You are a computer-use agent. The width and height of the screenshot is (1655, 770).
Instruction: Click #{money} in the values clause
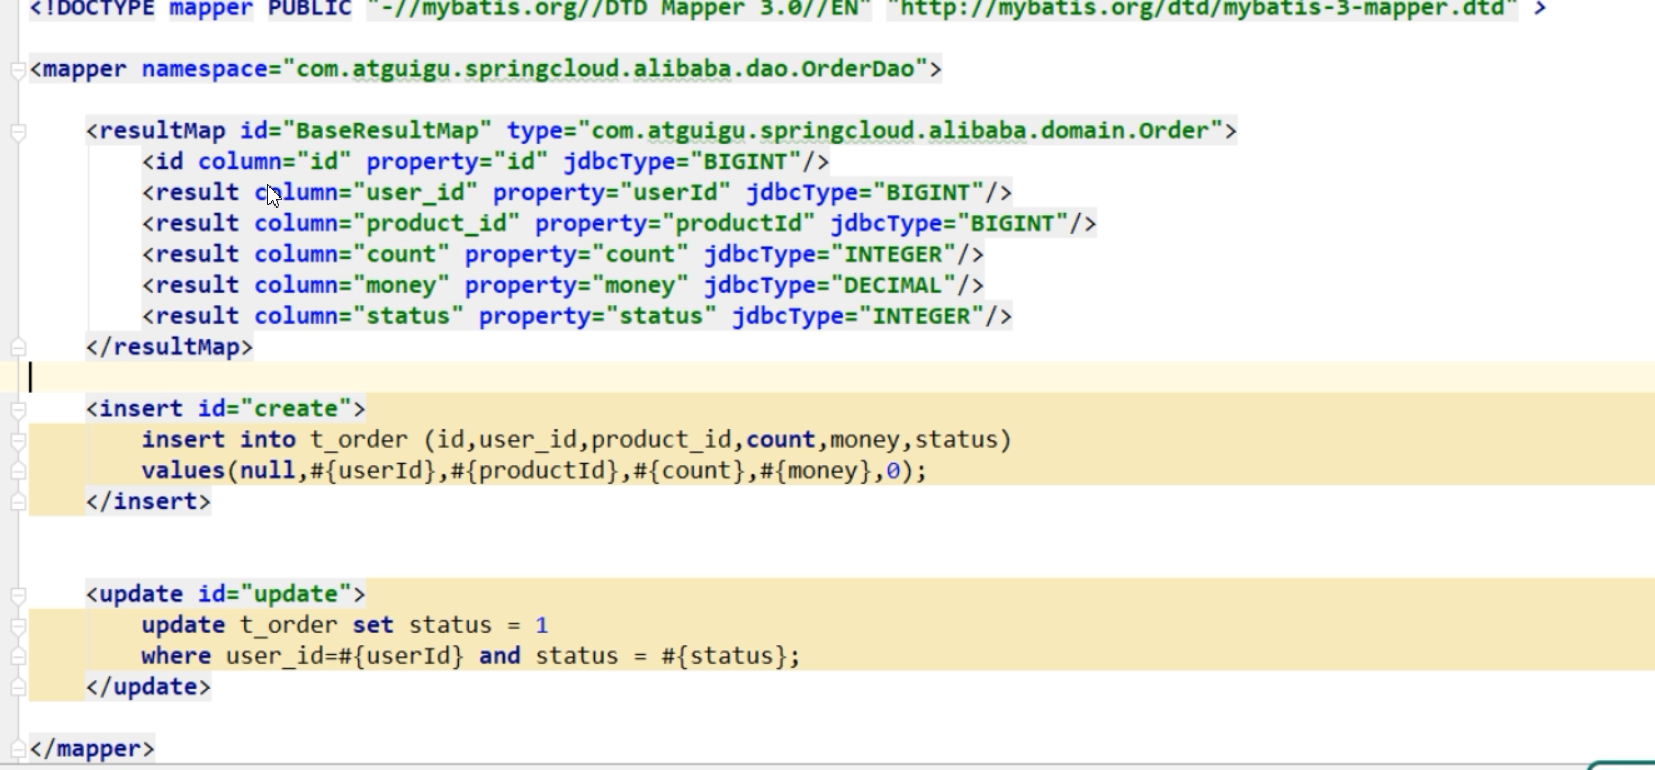tap(816, 471)
